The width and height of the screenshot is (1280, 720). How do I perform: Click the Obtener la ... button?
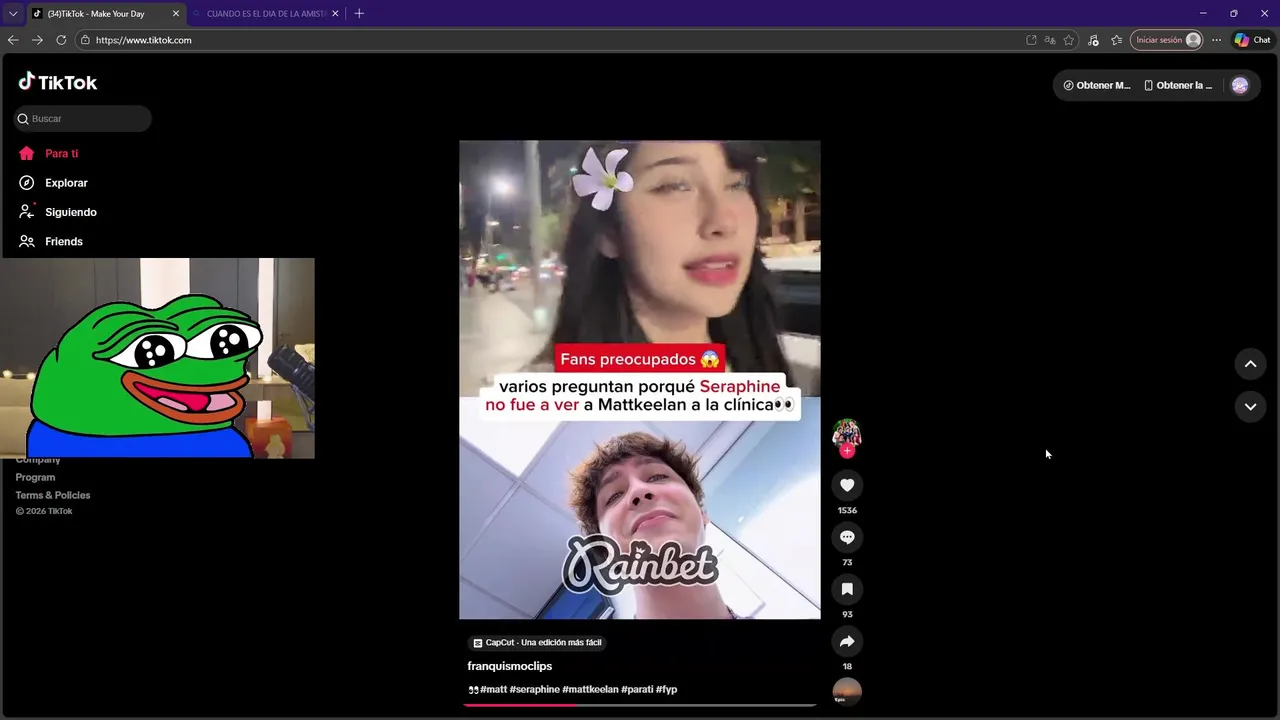tap(1178, 85)
